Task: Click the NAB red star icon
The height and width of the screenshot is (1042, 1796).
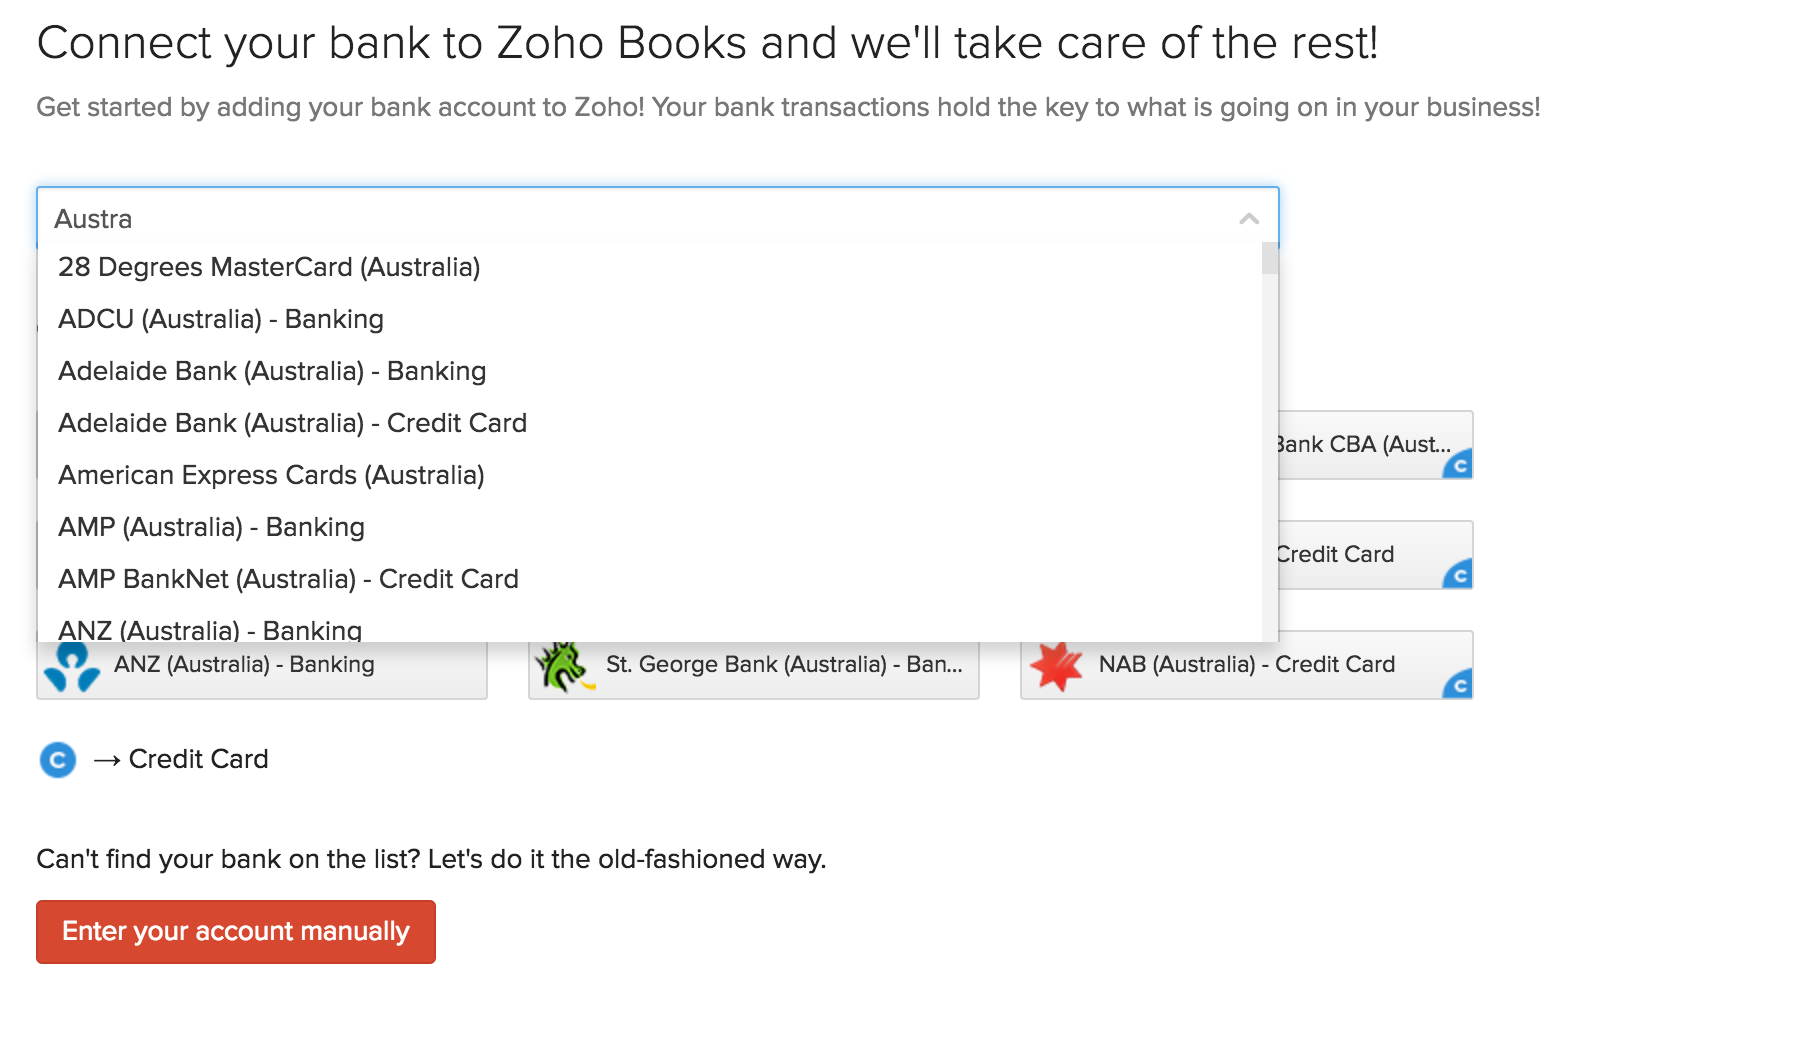Action: [x=1055, y=664]
